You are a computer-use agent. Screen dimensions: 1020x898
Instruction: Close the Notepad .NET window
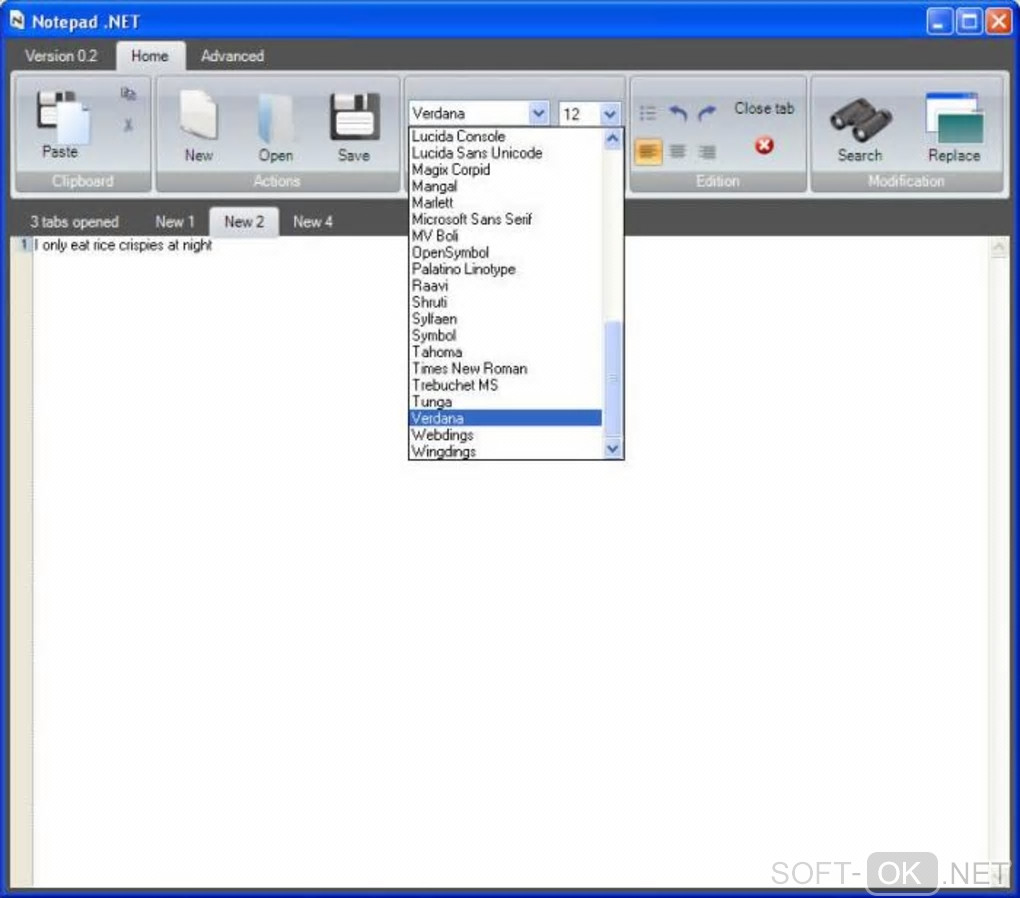click(999, 21)
